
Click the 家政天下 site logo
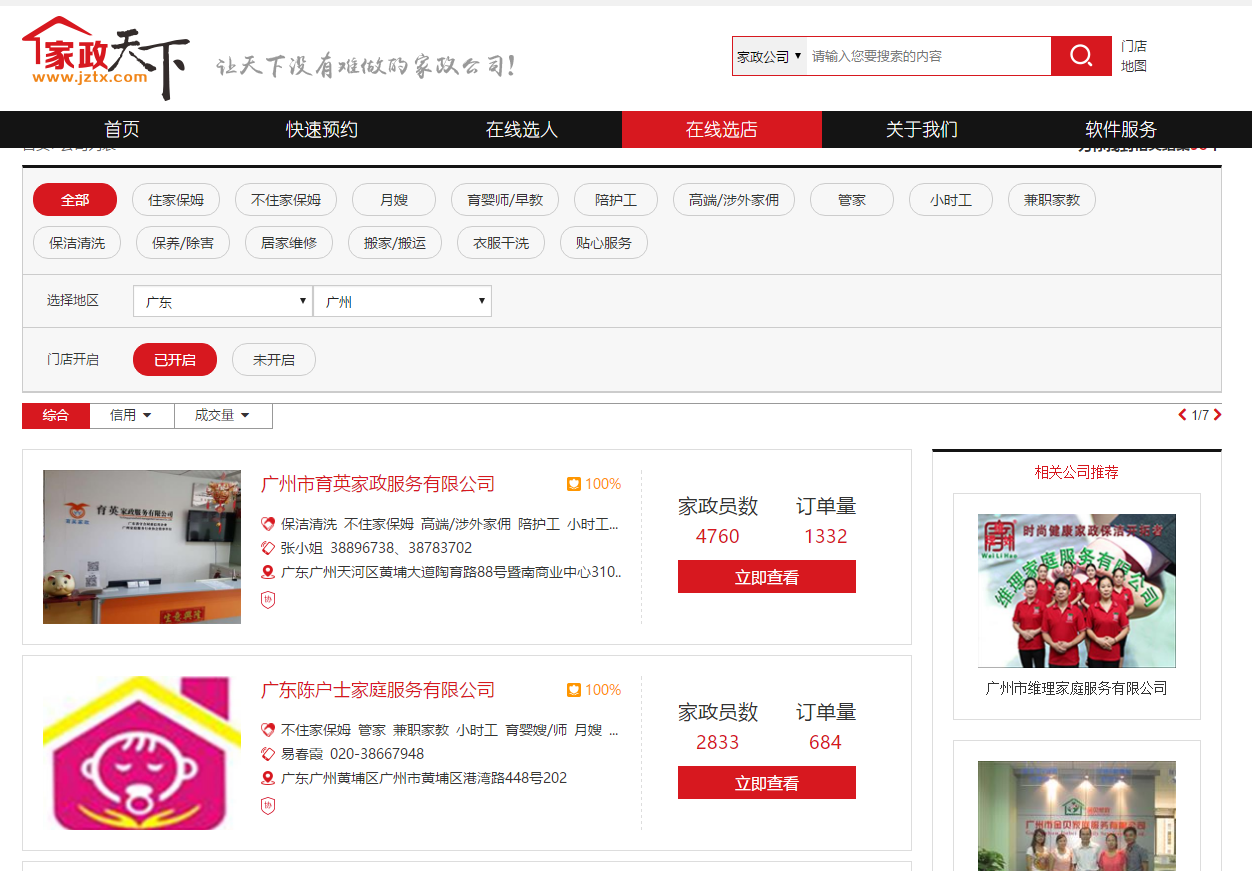pyautogui.click(x=106, y=58)
